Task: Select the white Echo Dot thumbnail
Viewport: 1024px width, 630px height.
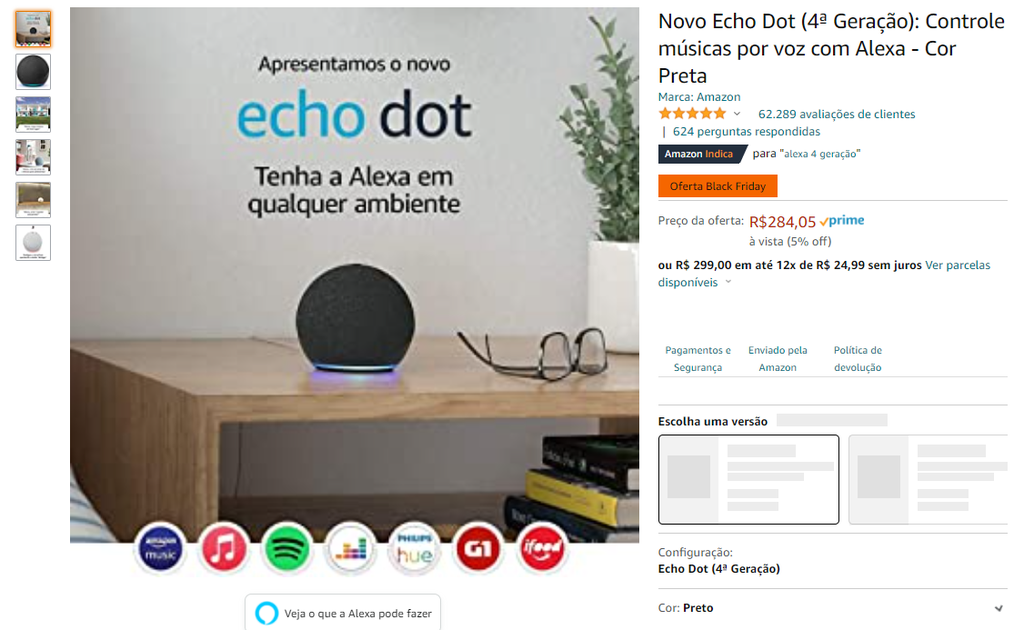Action: pyautogui.click(x=33, y=243)
